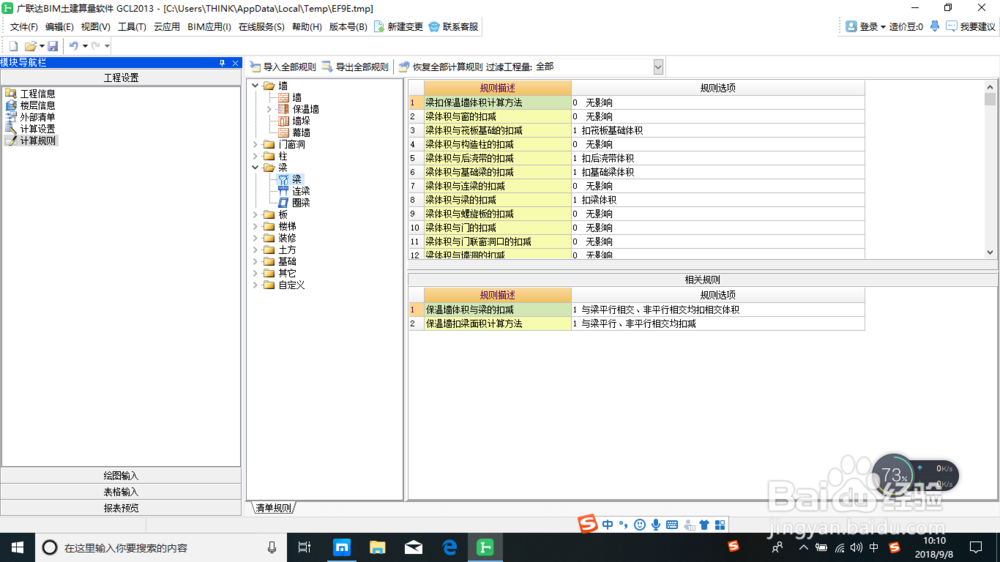
Task: Select 连梁 item in tree
Action: 300,191
